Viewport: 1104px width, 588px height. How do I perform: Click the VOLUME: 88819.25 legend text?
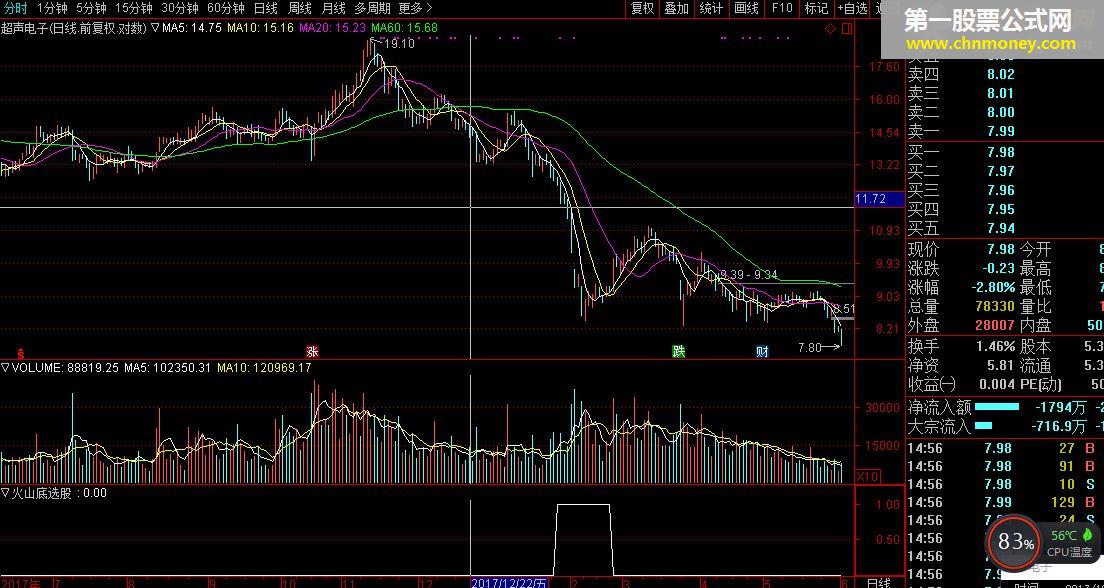point(65,367)
